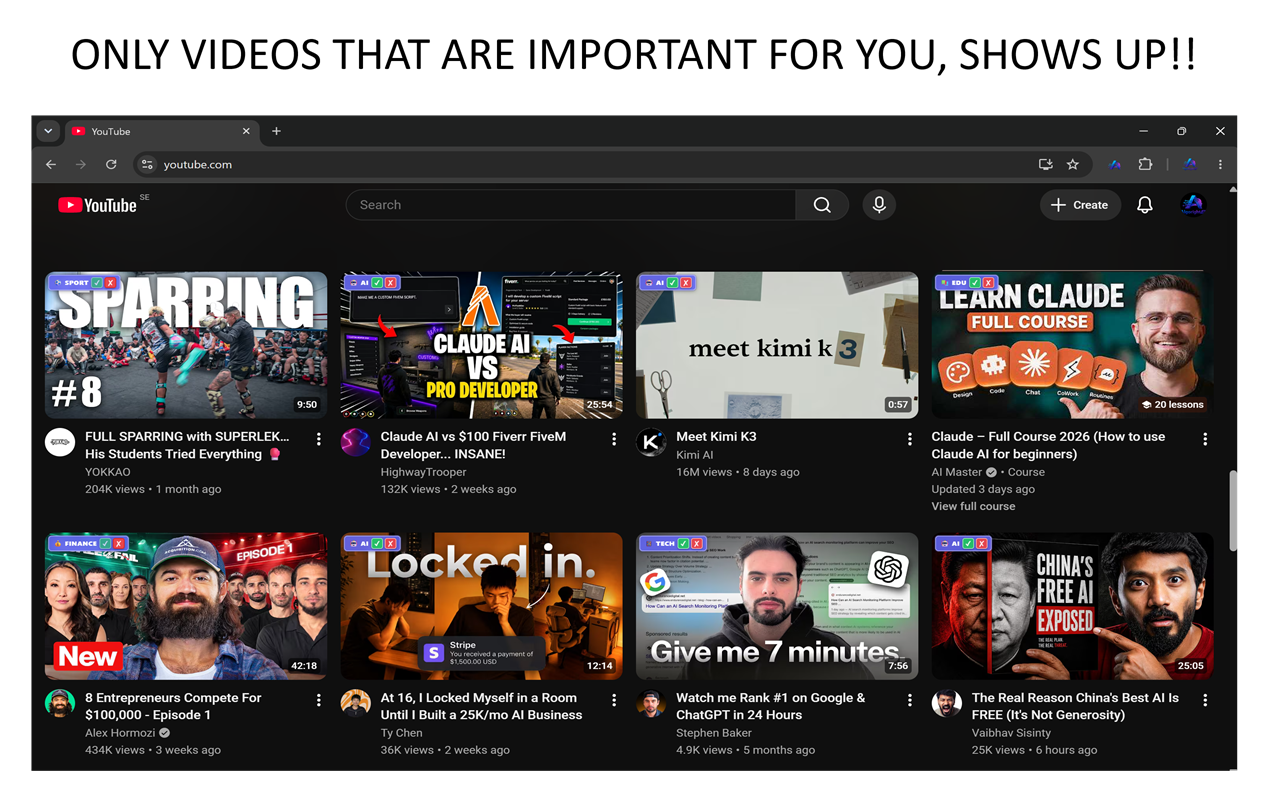Go back with the browser back arrow

pyautogui.click(x=51, y=164)
